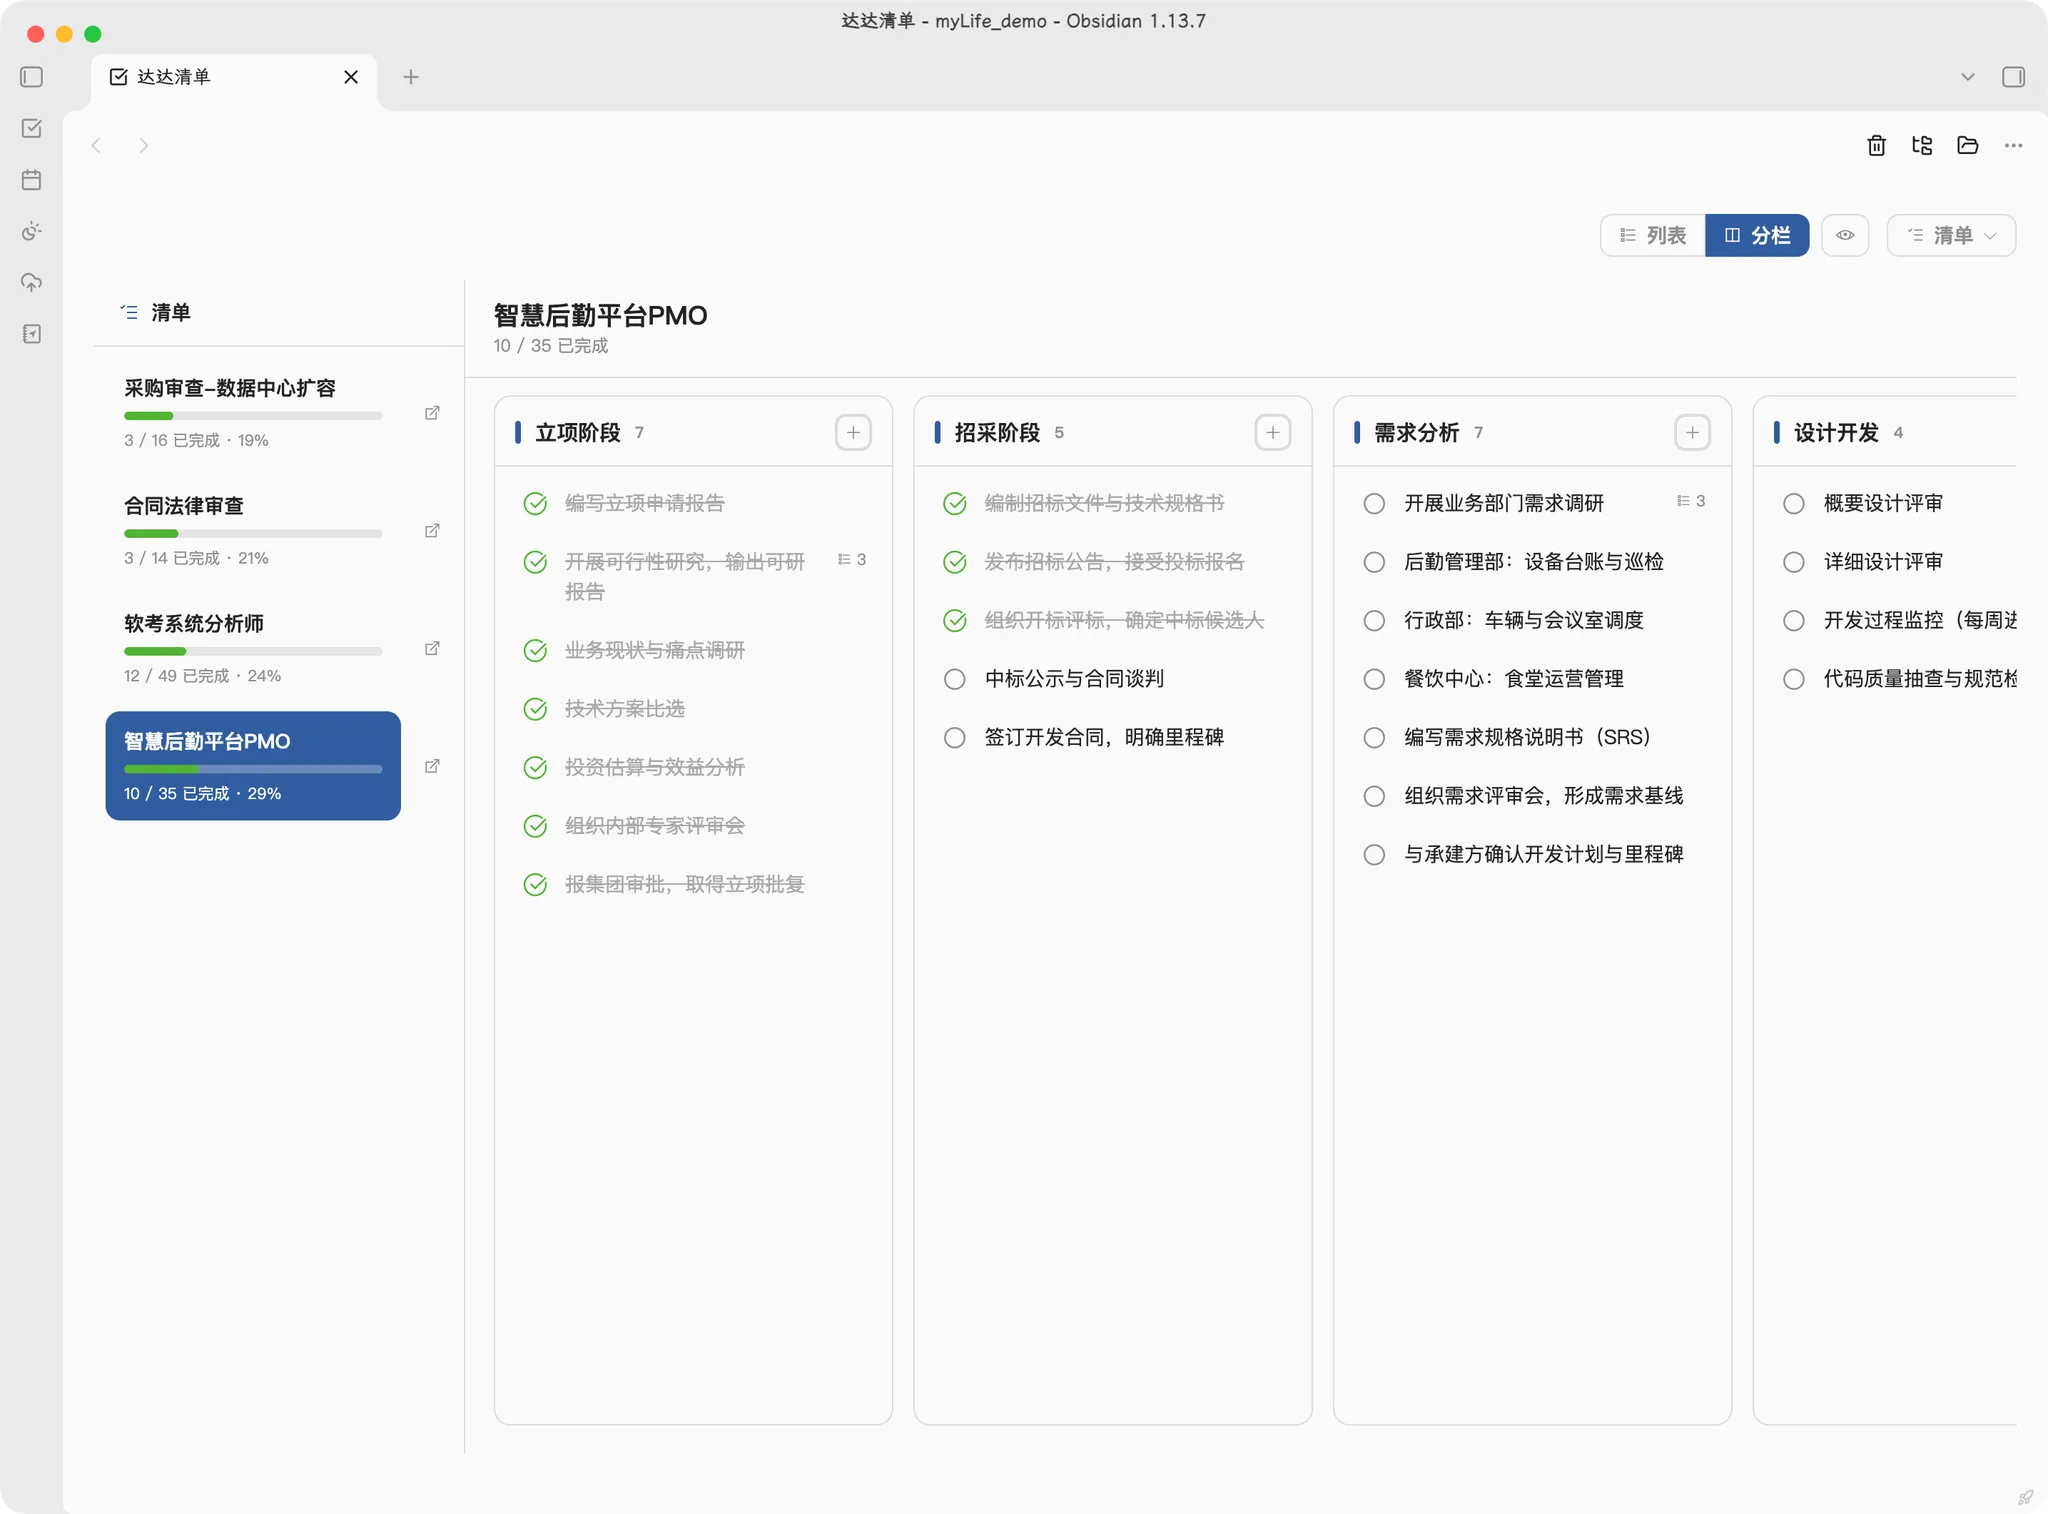
Task: Toggle the eye visibility button
Action: click(x=1845, y=236)
